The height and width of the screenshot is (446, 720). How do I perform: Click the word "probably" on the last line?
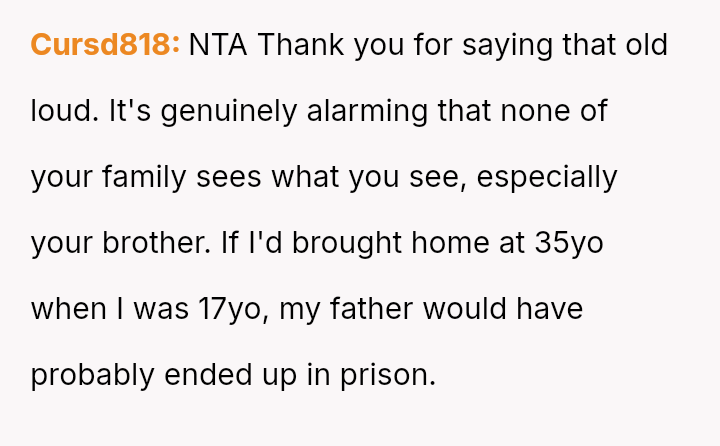[x=92, y=375]
